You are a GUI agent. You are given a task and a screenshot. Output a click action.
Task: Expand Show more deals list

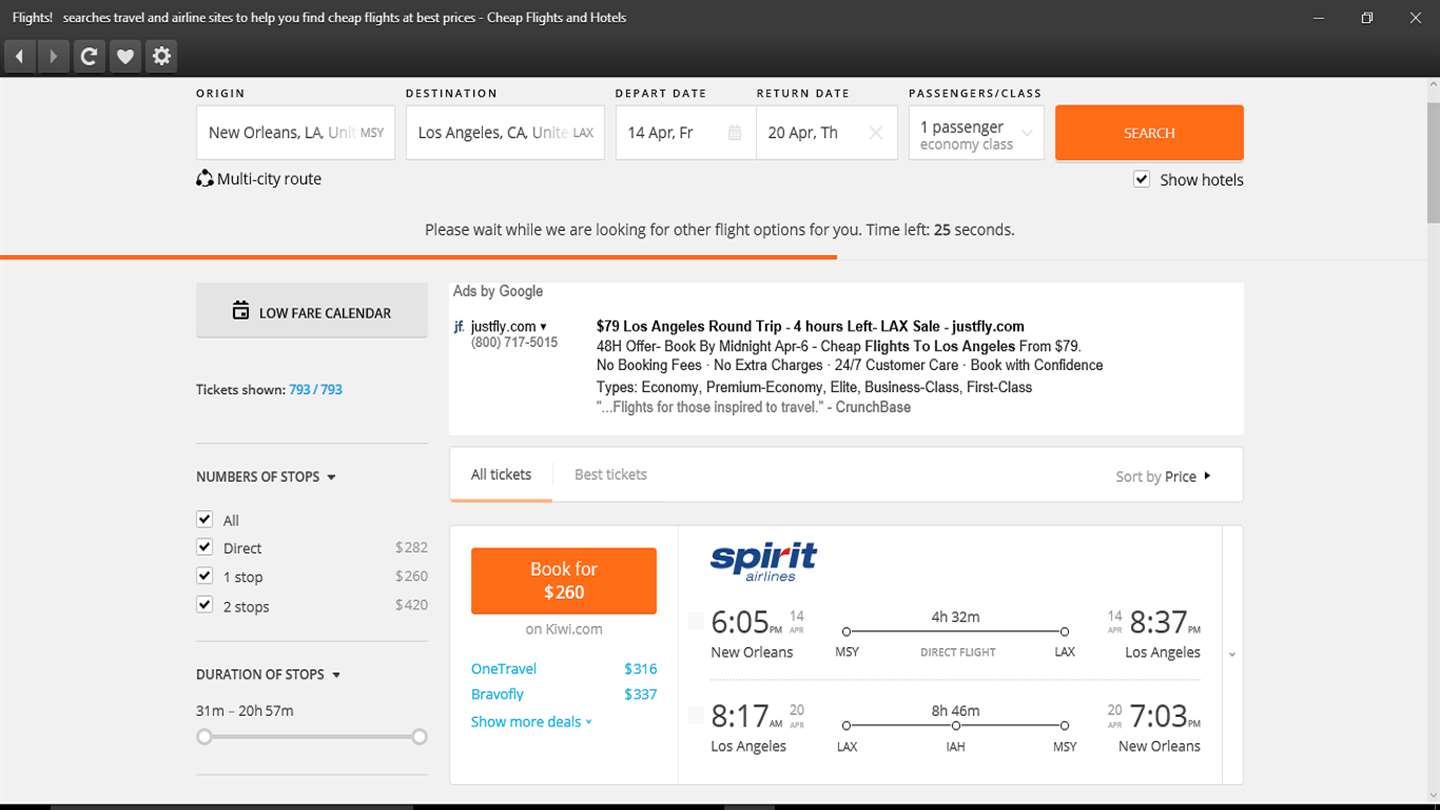tap(531, 722)
